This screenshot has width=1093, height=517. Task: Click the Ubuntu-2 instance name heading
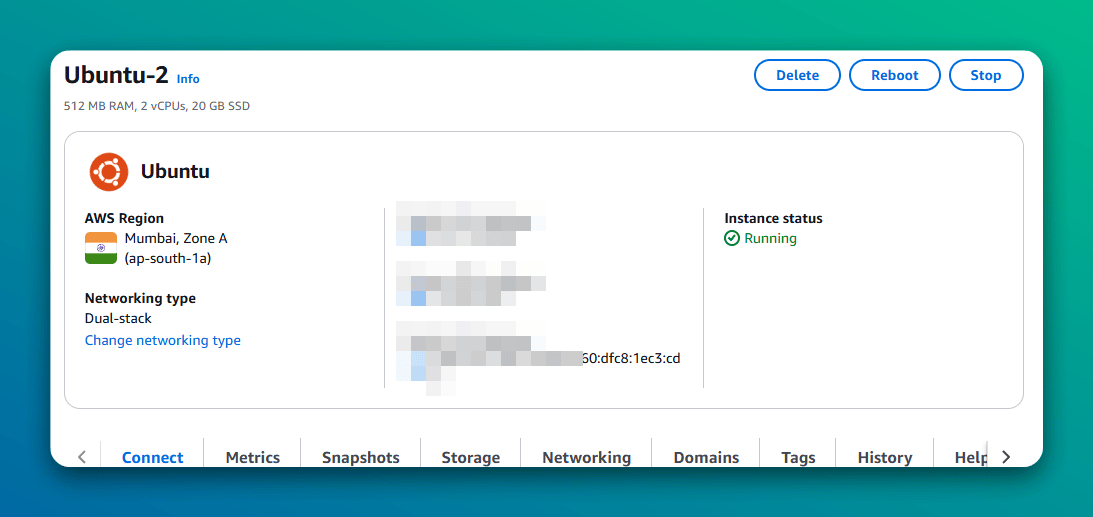click(115, 76)
